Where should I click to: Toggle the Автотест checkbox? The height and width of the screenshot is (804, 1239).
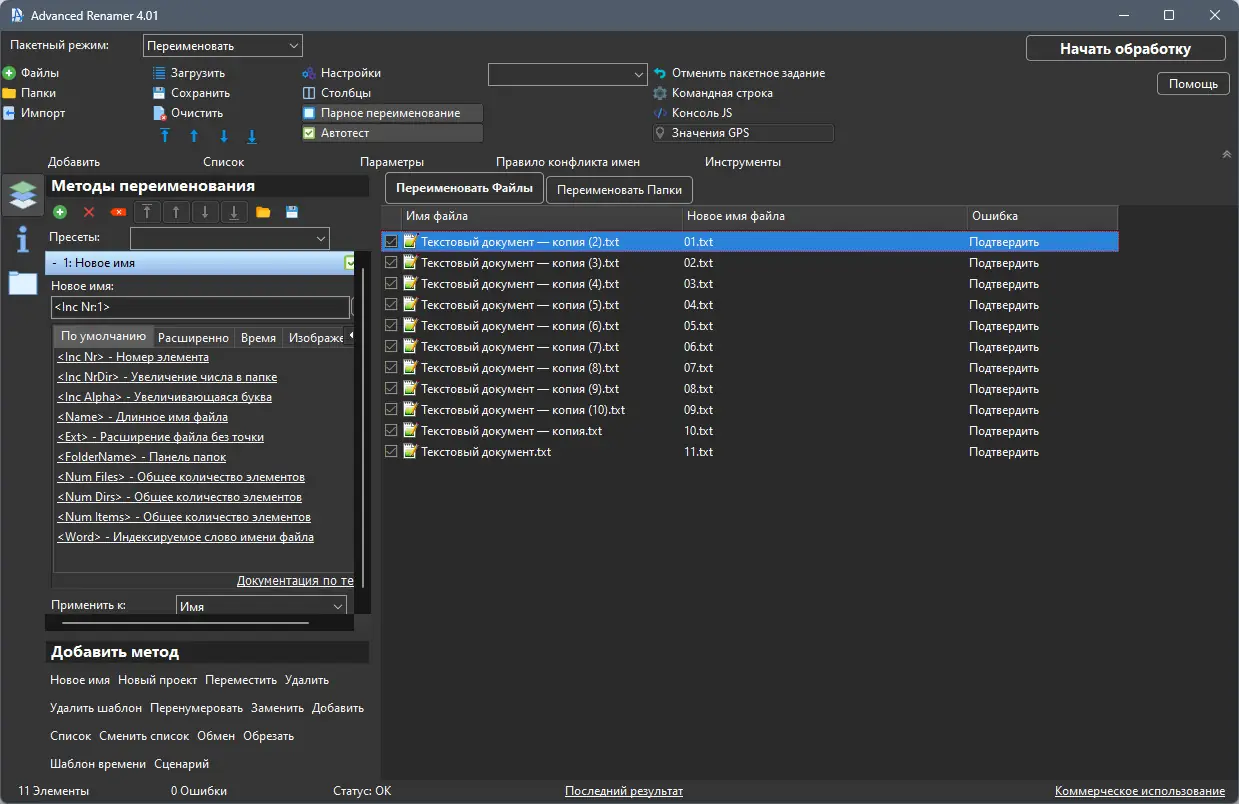click(x=309, y=133)
